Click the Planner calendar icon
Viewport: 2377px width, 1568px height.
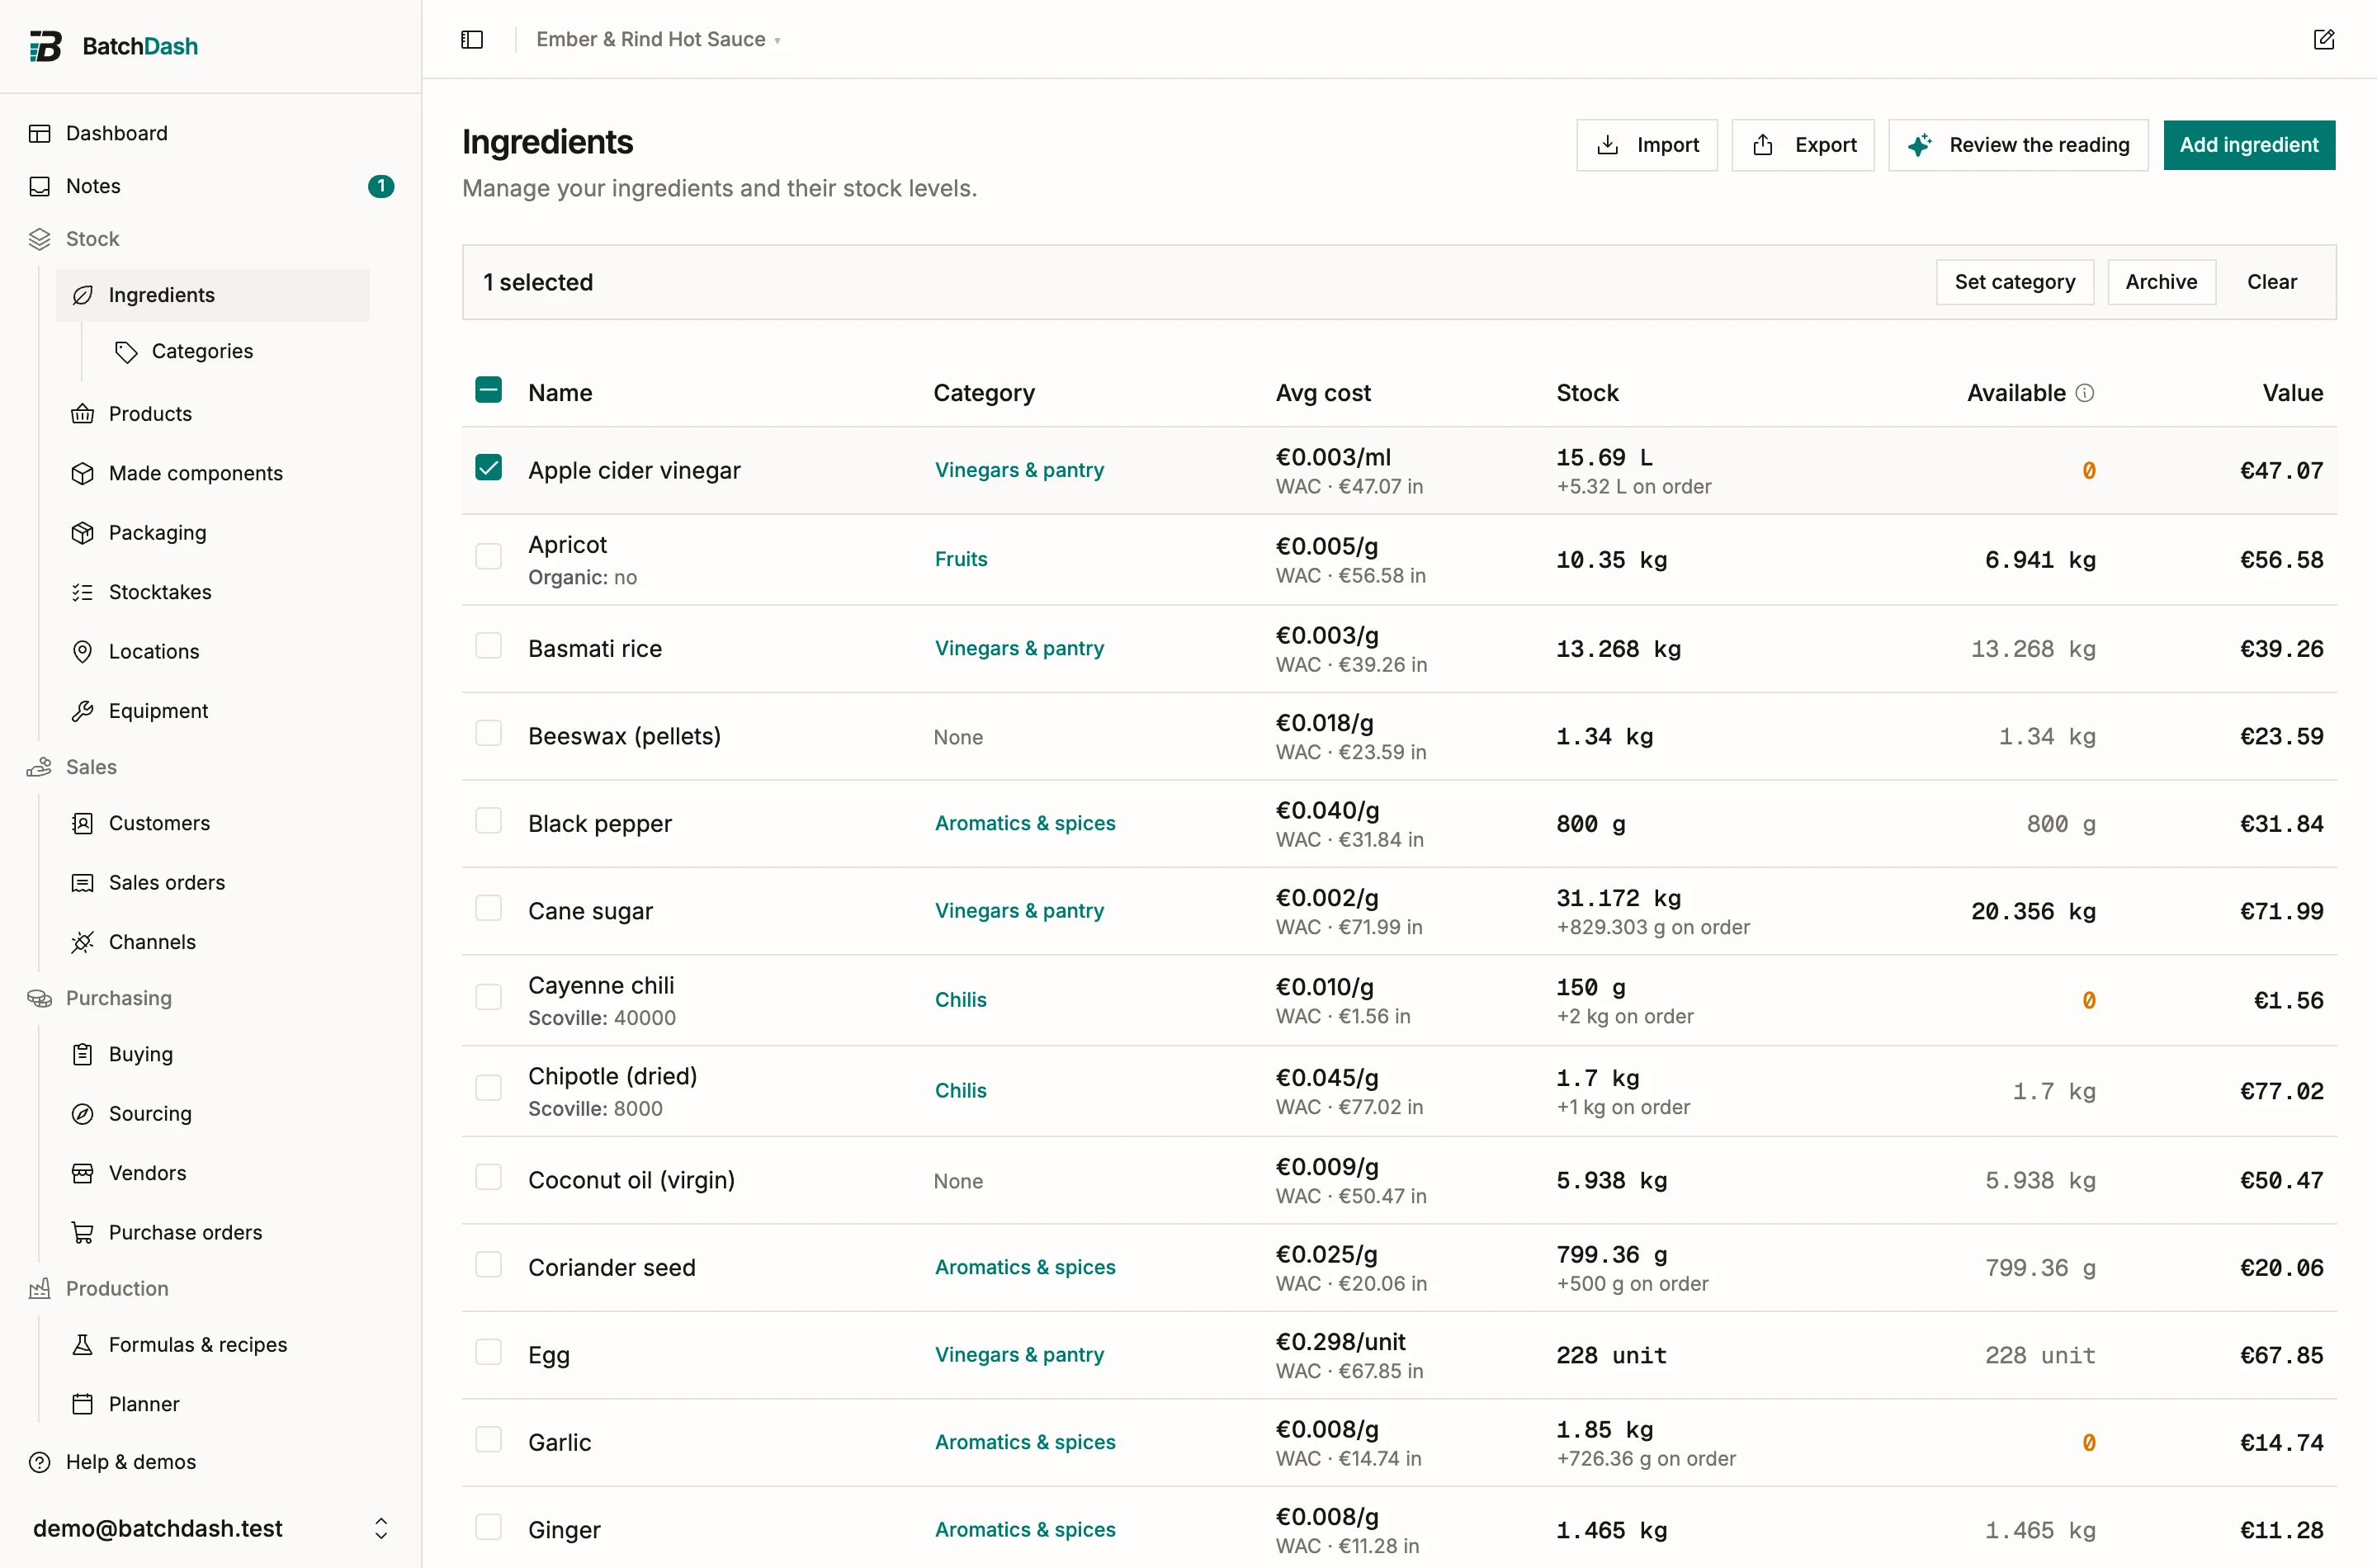coord(83,1404)
